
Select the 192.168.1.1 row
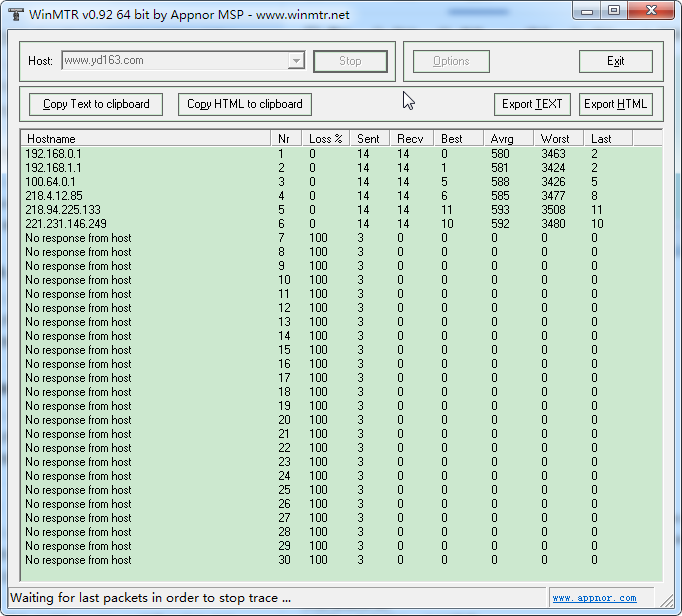pyautogui.click(x=341, y=168)
